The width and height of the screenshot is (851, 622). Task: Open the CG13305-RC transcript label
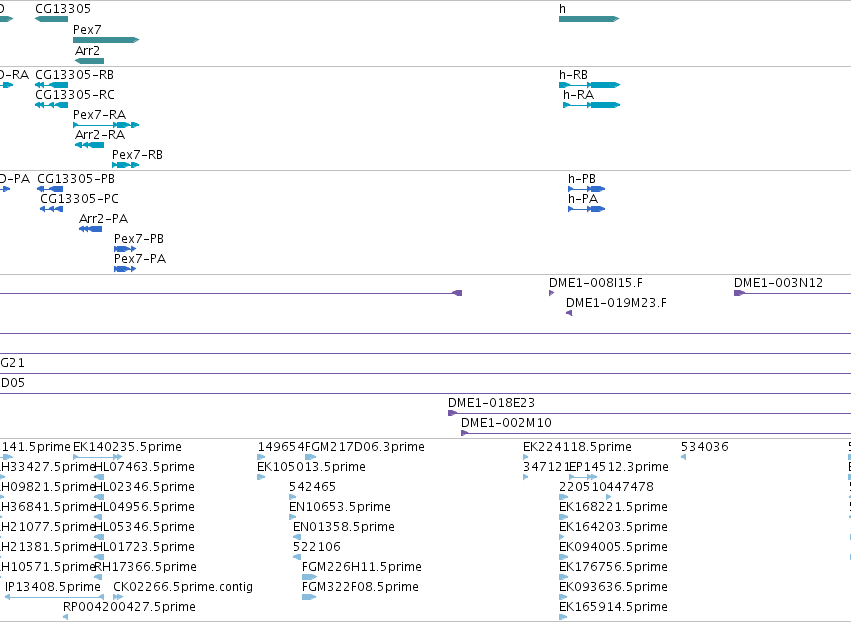75,95
